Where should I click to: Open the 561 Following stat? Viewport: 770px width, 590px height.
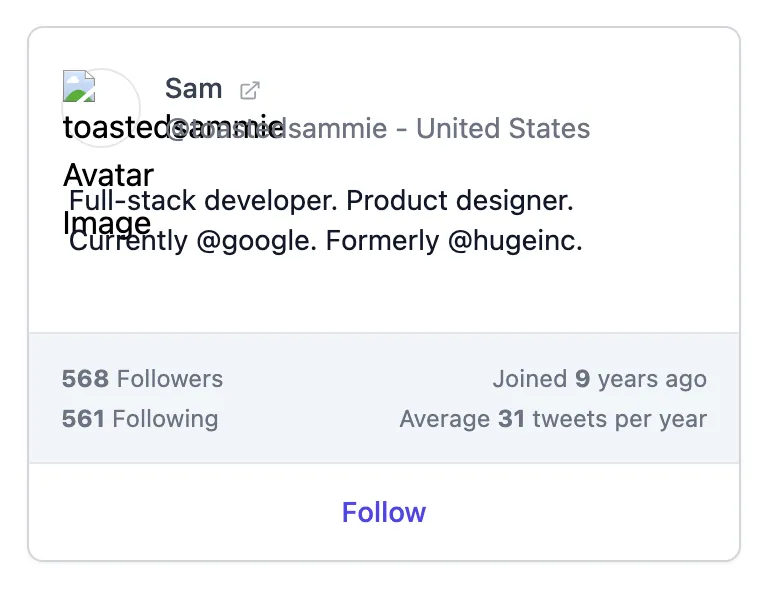[x=139, y=419]
